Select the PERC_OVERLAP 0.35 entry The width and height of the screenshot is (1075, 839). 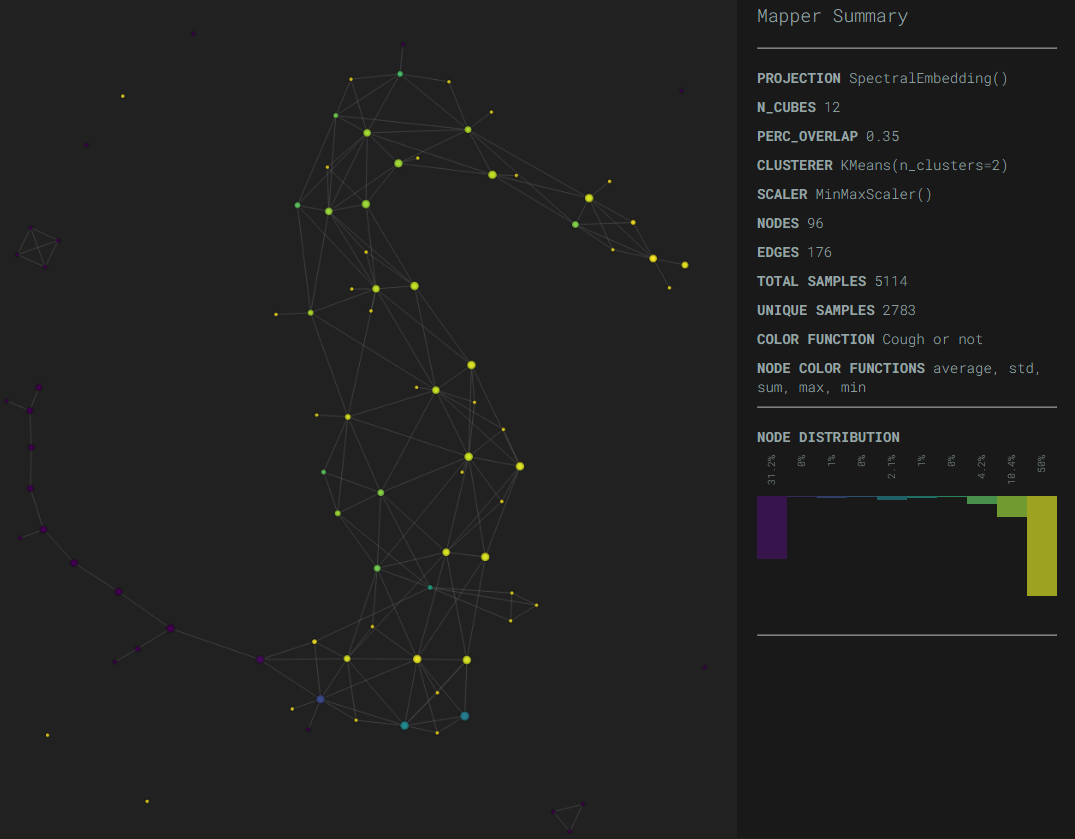(x=828, y=136)
